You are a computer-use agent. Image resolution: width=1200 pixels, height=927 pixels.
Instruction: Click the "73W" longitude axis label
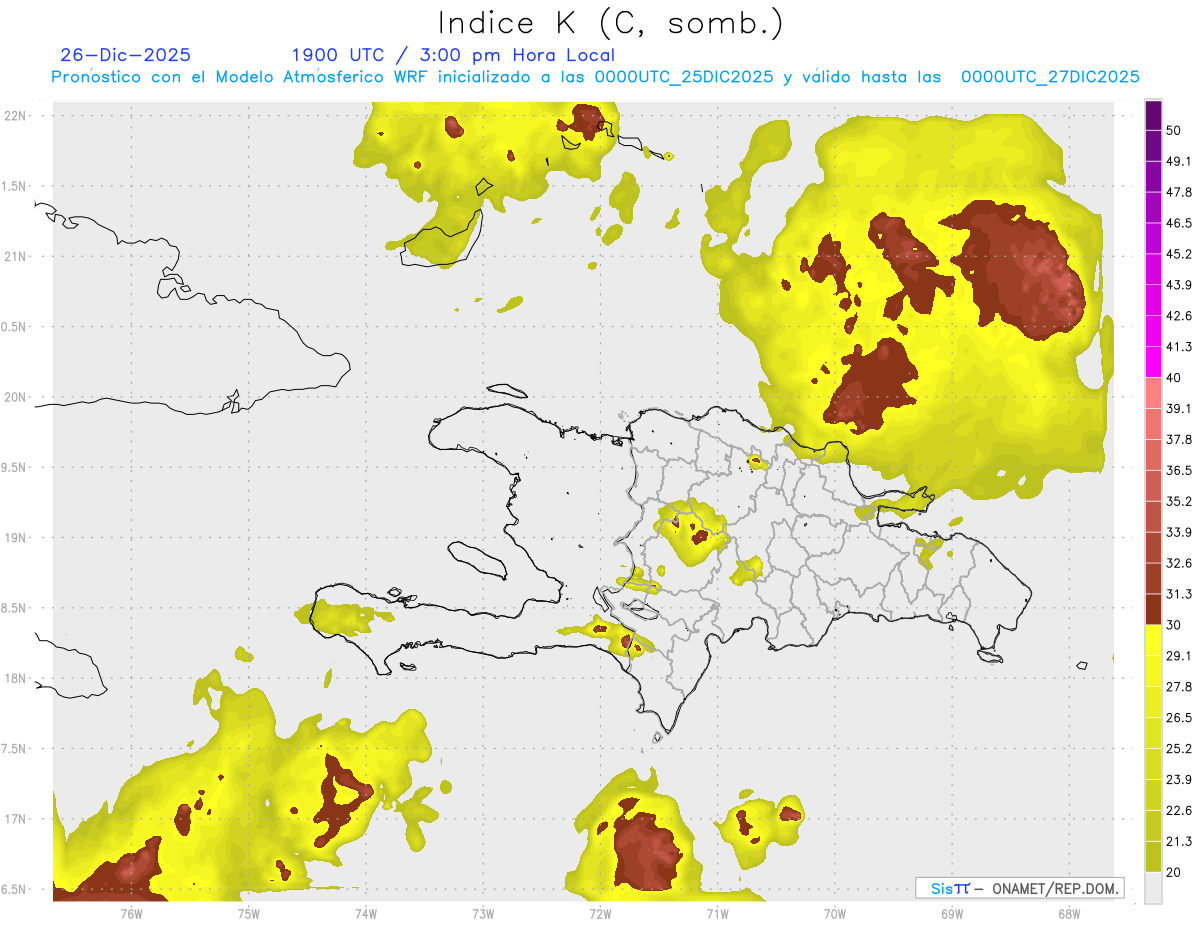coord(483,913)
